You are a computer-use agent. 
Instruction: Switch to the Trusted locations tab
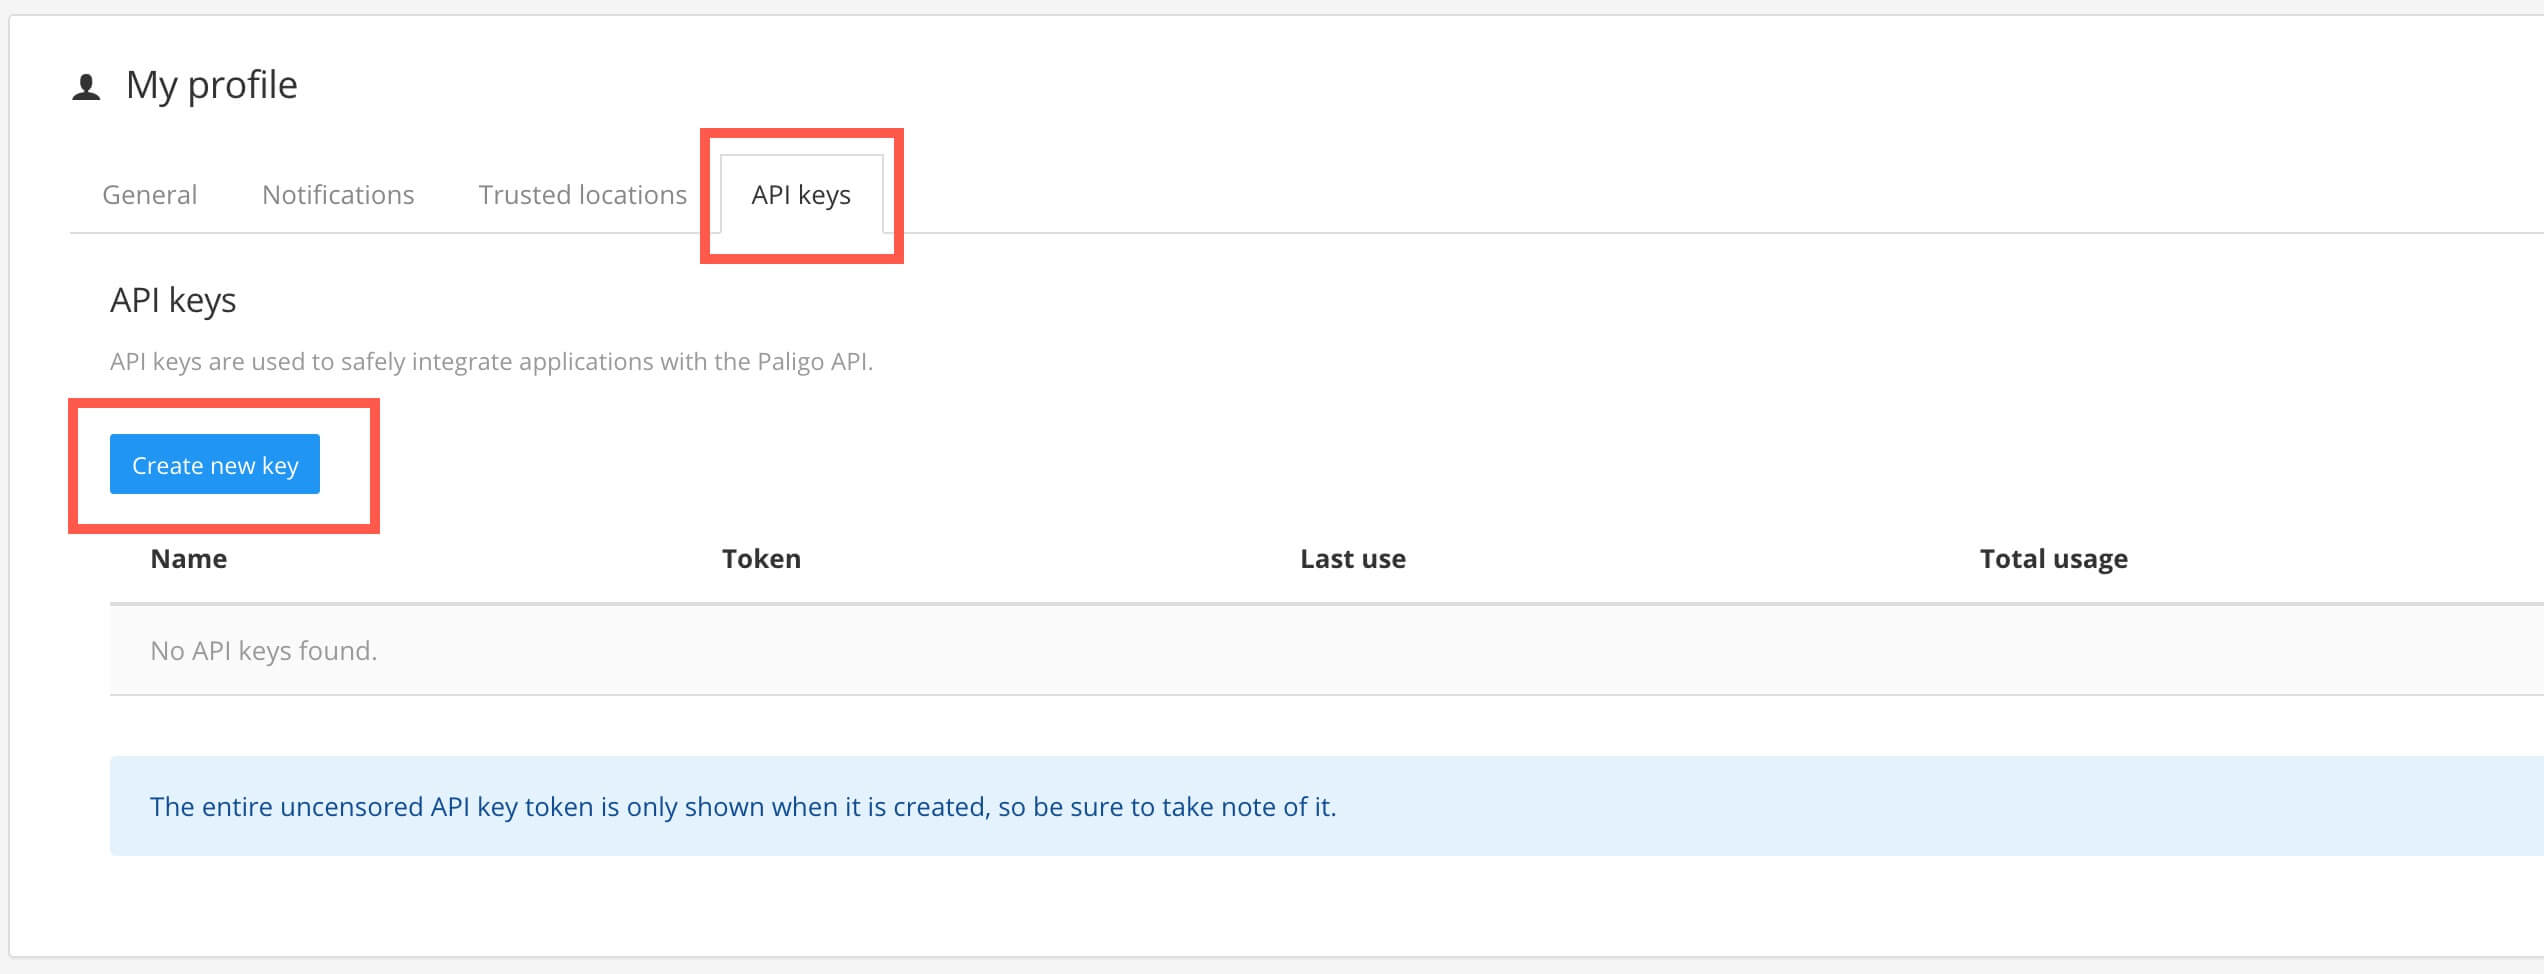[581, 194]
